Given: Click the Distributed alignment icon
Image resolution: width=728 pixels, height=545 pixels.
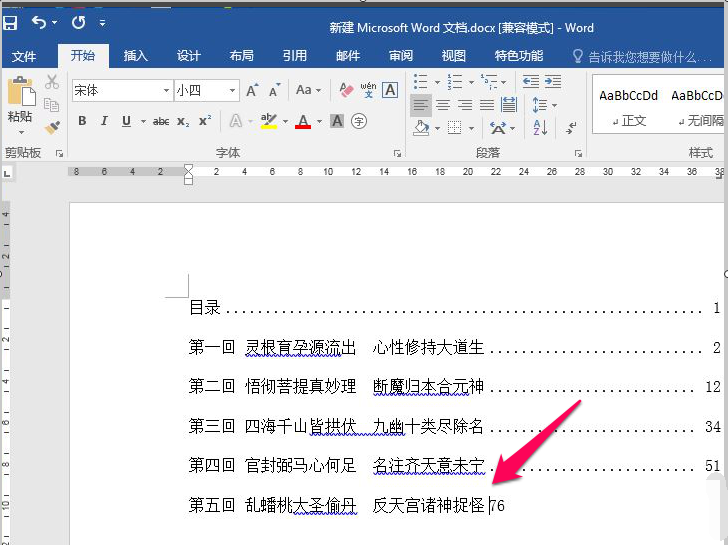Looking at the screenshot, I should [509, 105].
